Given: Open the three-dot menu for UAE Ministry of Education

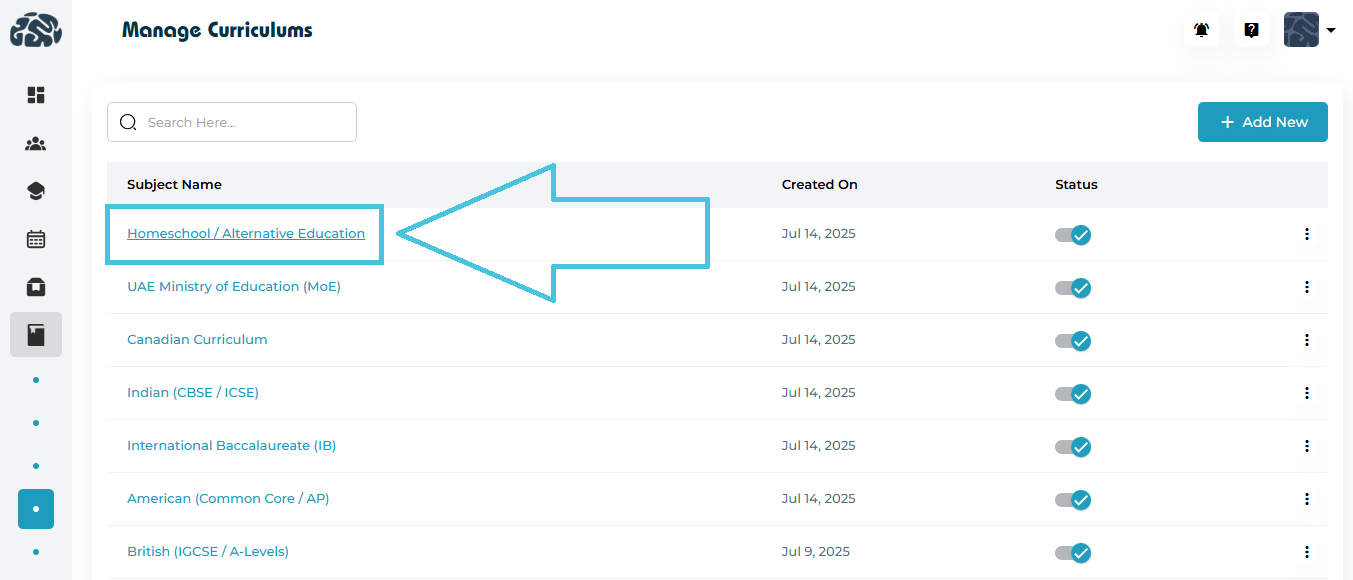Looking at the screenshot, I should [x=1306, y=287].
